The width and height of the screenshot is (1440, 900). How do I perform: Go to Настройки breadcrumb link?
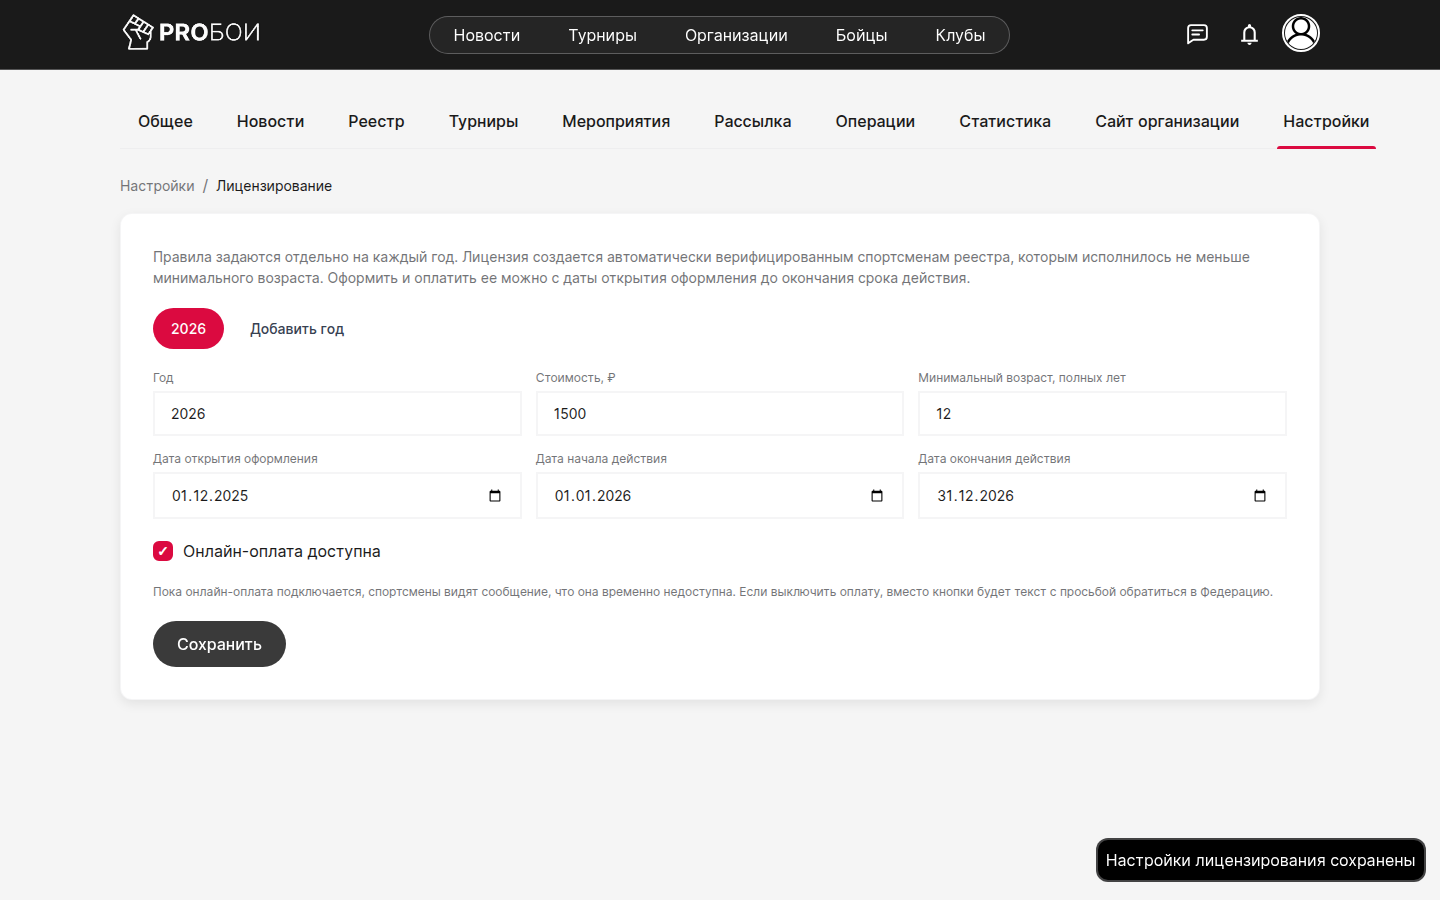coord(157,186)
